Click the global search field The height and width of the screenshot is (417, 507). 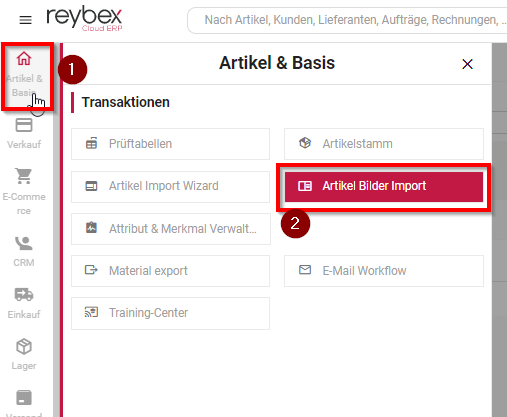pos(347,20)
